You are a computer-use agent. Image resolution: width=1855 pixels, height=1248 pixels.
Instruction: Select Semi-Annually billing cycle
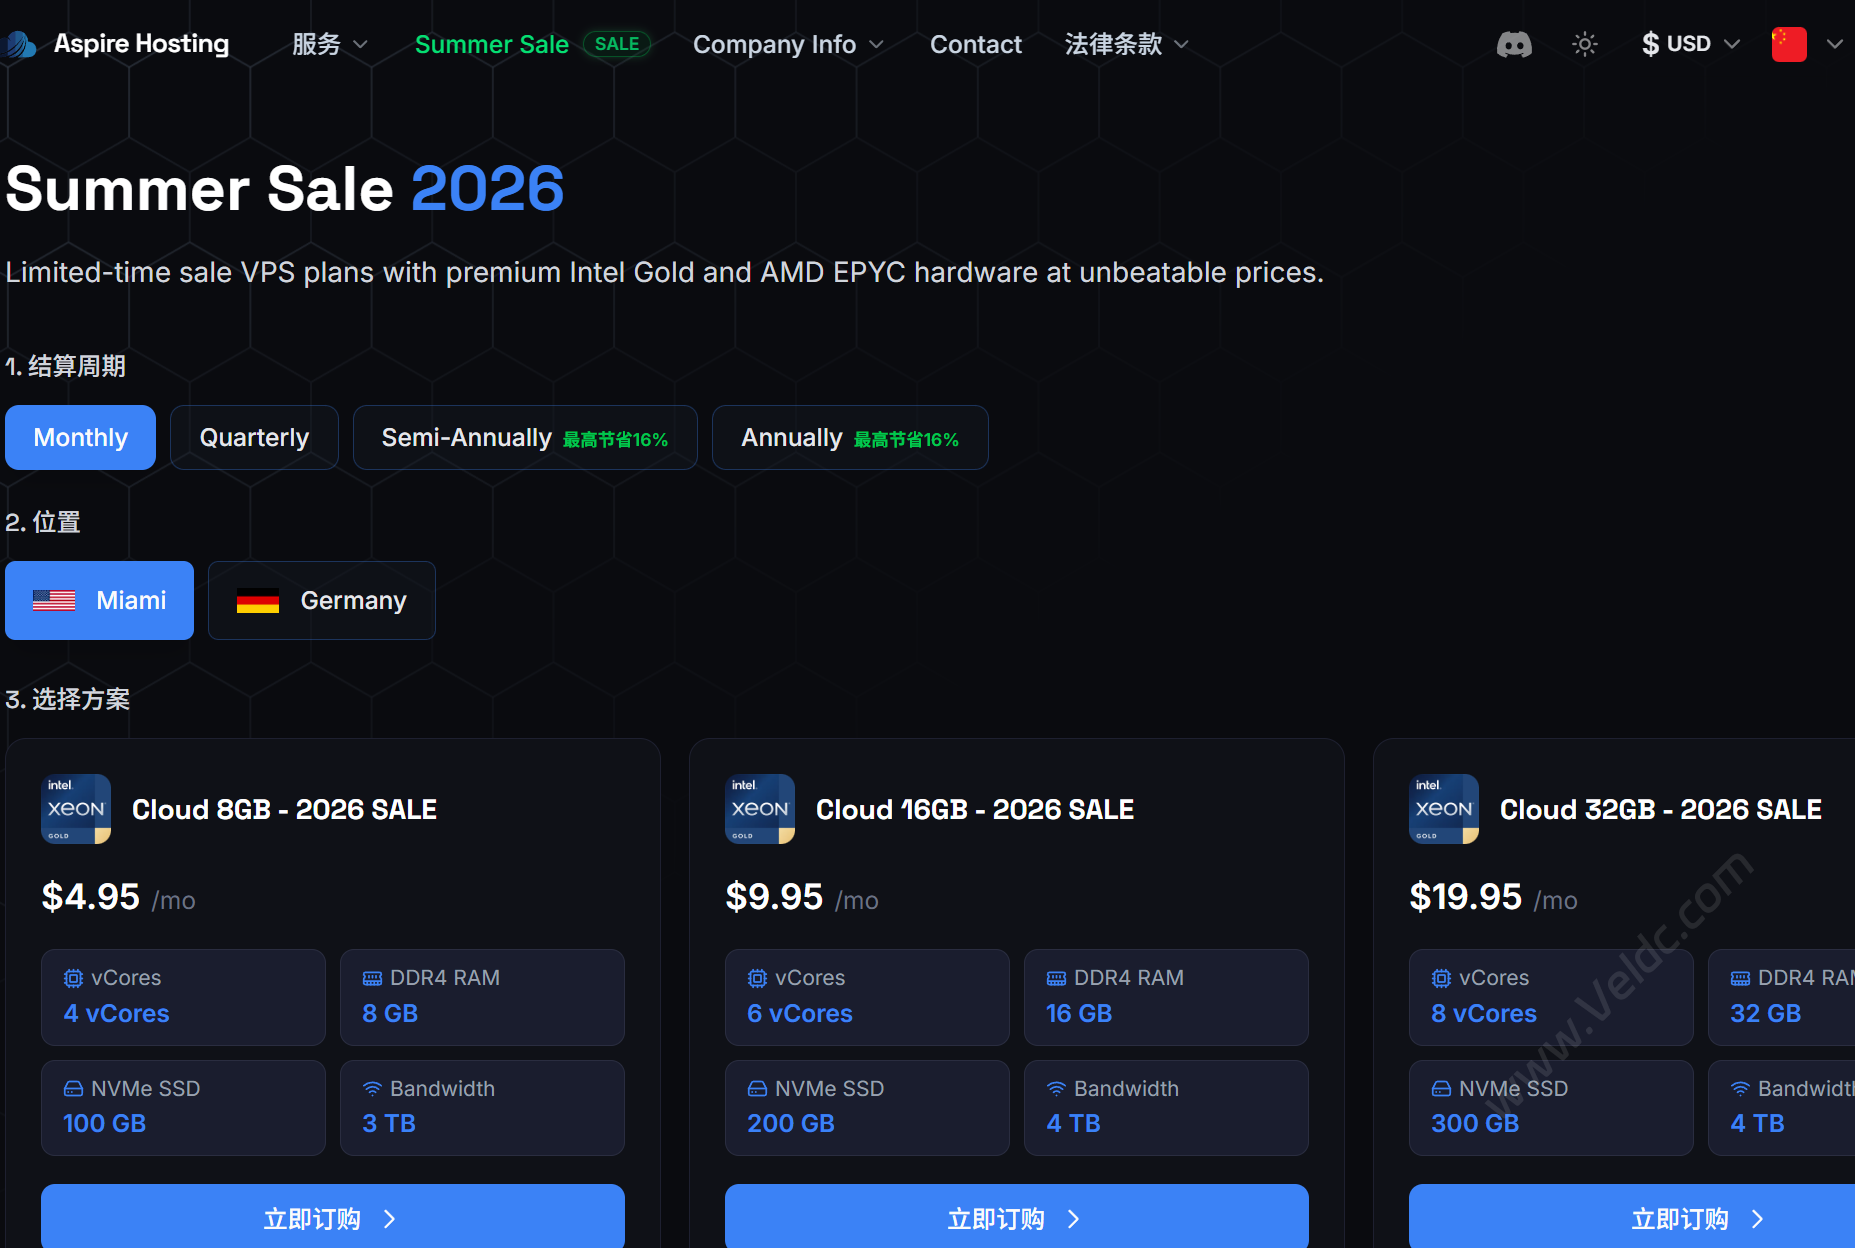pyautogui.click(x=525, y=437)
